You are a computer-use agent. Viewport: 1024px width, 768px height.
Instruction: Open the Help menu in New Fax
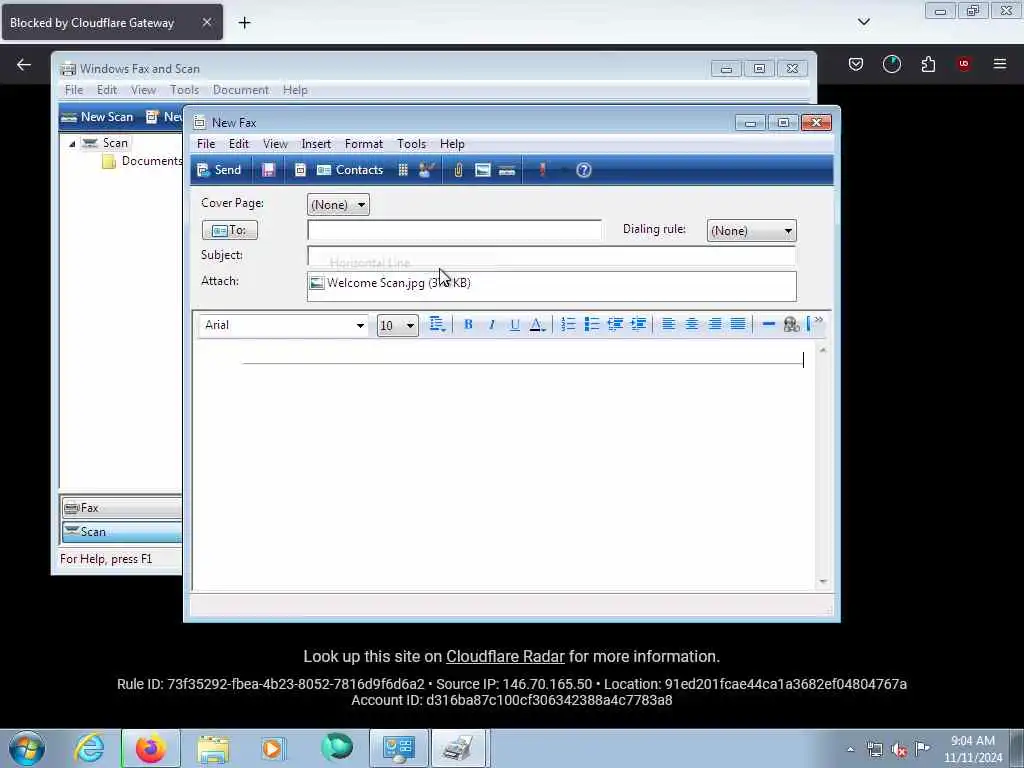pyautogui.click(x=452, y=144)
